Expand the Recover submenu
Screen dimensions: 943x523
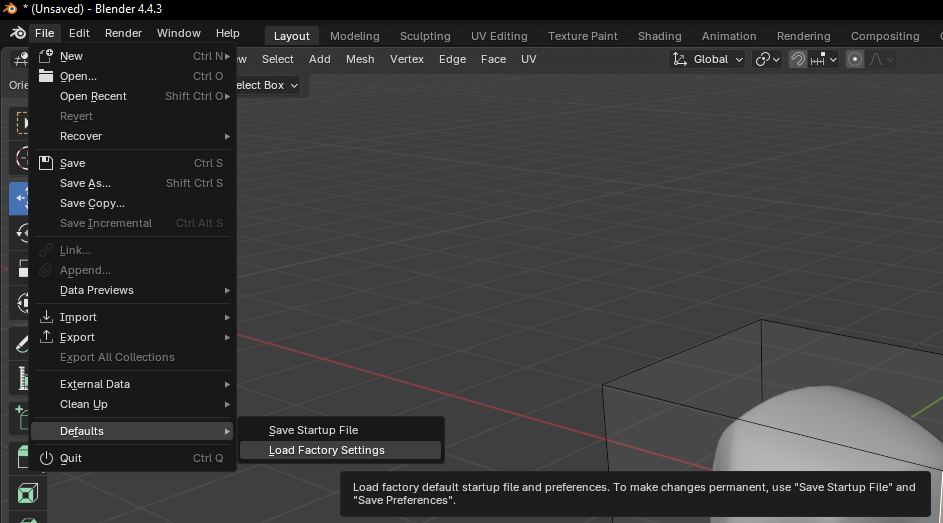(132, 136)
